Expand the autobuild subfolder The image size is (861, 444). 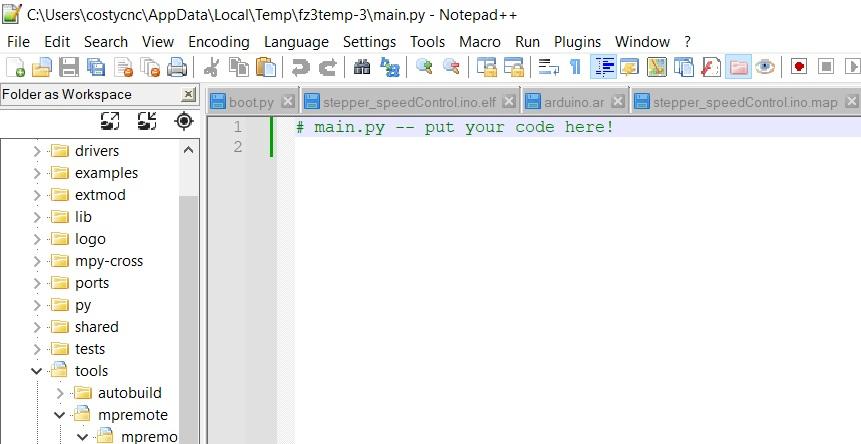tap(60, 393)
